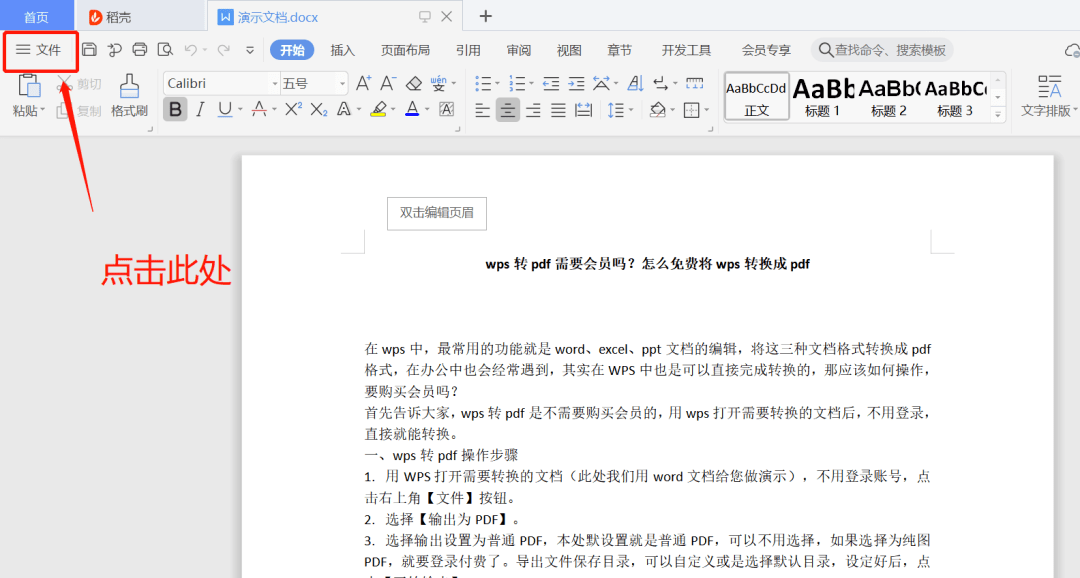Click the 粘贴 (Paste) clipboard icon
Image resolution: width=1080 pixels, height=578 pixels.
pyautogui.click(x=29, y=87)
